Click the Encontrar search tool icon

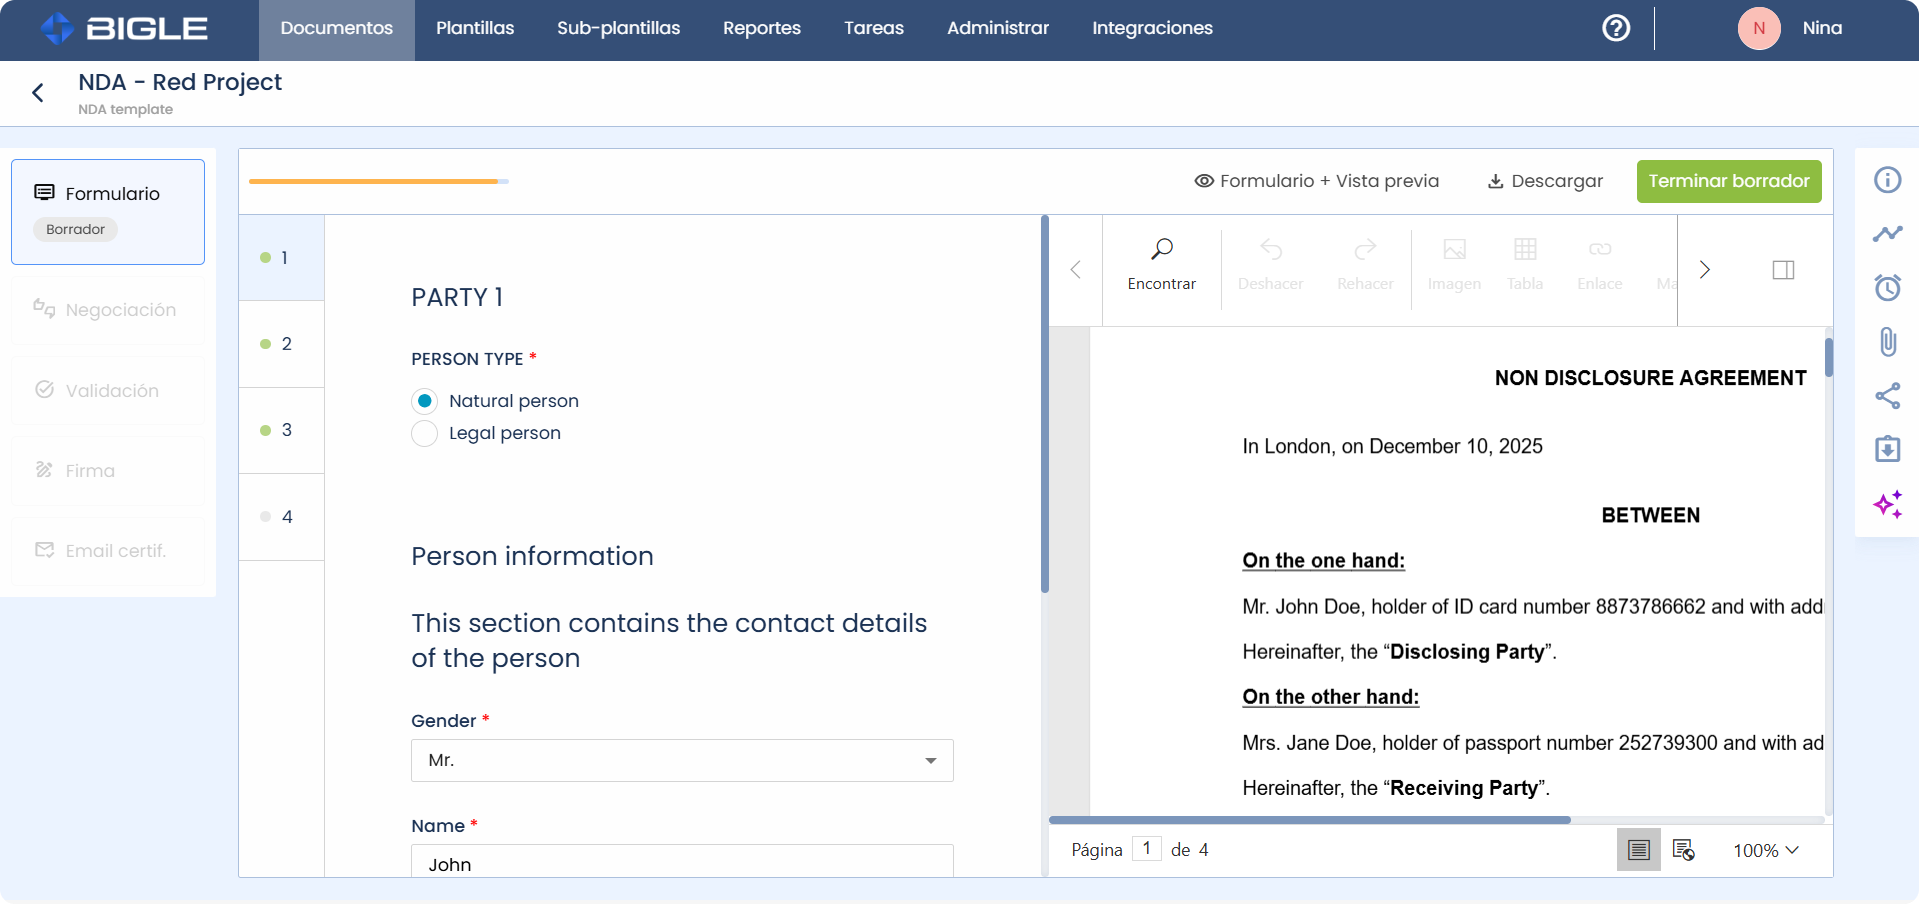(x=1161, y=250)
